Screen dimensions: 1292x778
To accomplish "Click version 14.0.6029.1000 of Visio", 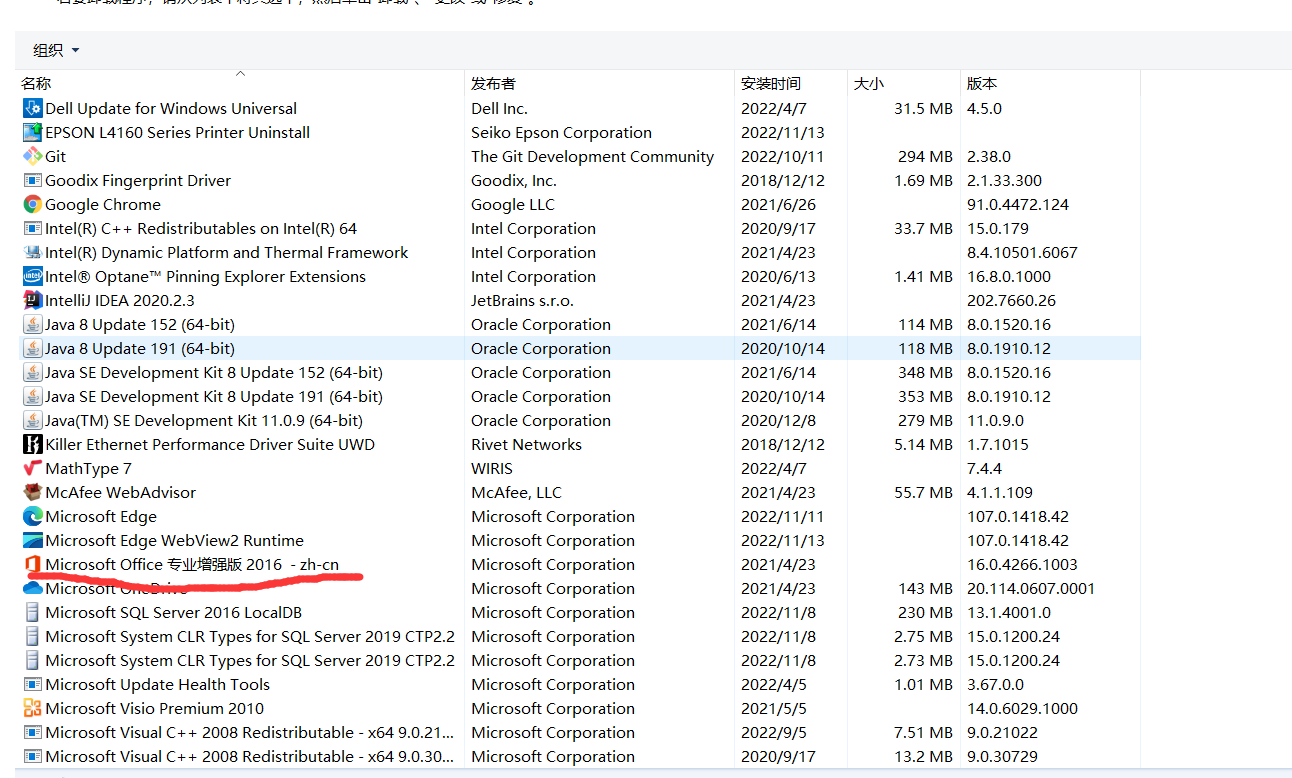I will click(1021, 708).
